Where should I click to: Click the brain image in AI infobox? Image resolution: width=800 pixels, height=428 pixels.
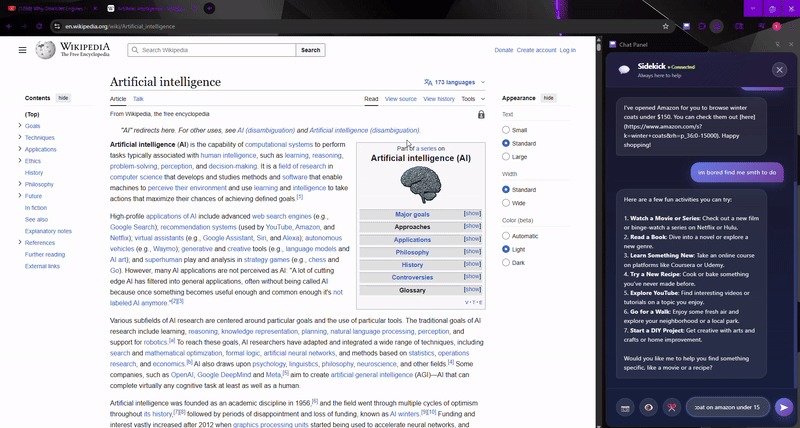tap(420, 185)
